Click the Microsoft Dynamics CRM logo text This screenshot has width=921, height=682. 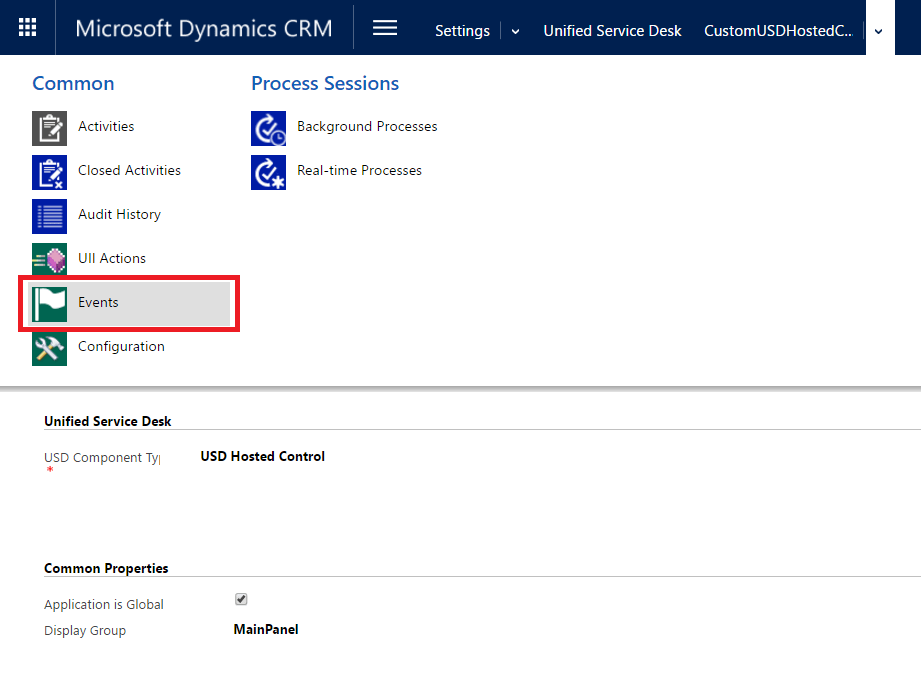click(204, 28)
